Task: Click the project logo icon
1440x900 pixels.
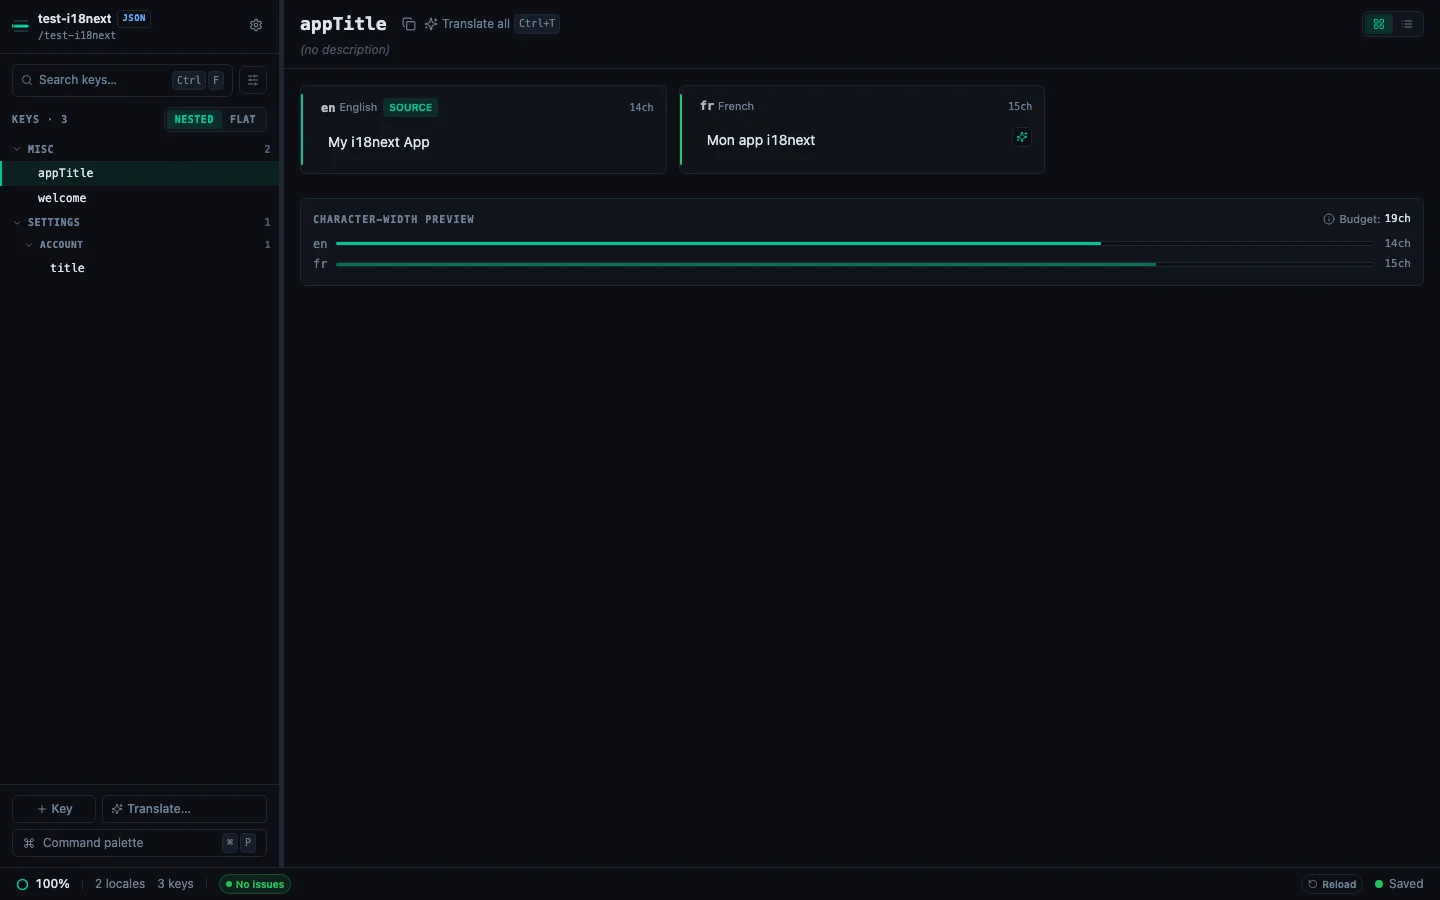Action: pos(20,26)
